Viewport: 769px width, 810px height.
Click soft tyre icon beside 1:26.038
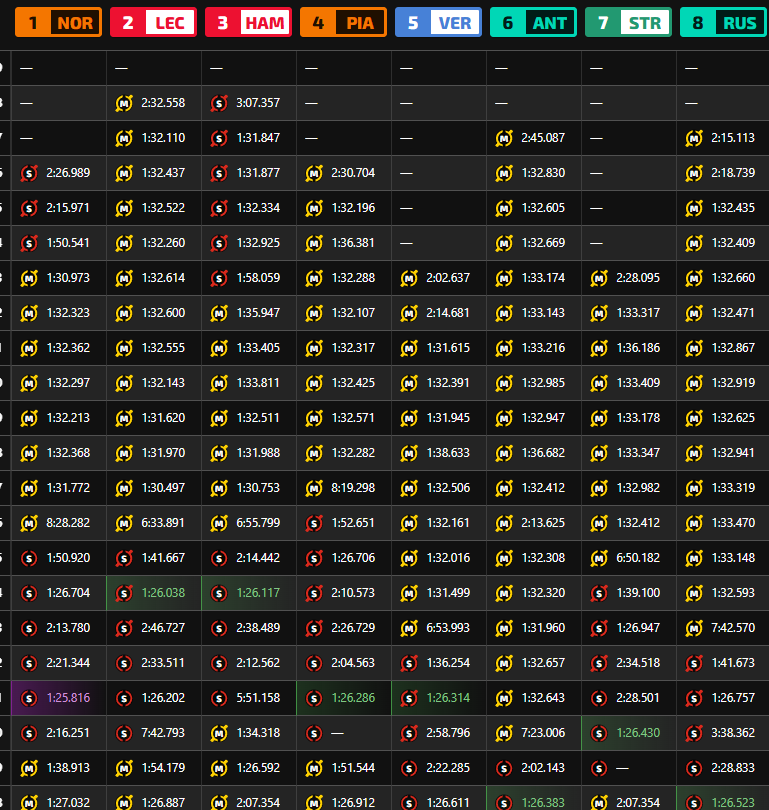click(124, 594)
